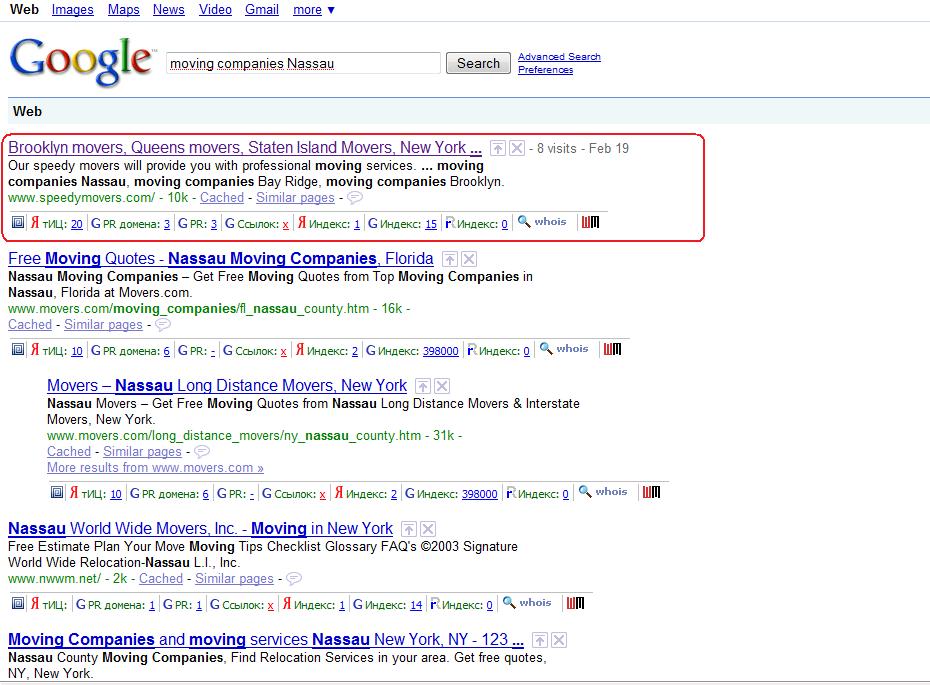
Task: Open Preferences link
Action: (545, 70)
